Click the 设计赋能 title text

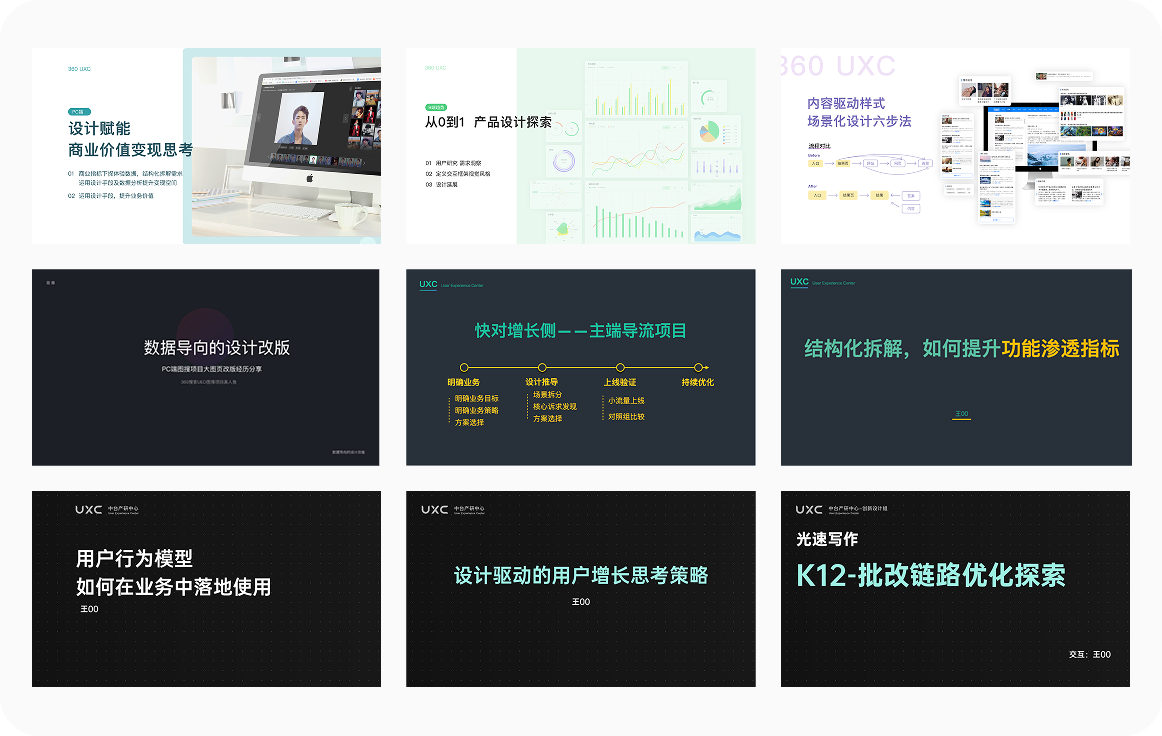[x=99, y=128]
